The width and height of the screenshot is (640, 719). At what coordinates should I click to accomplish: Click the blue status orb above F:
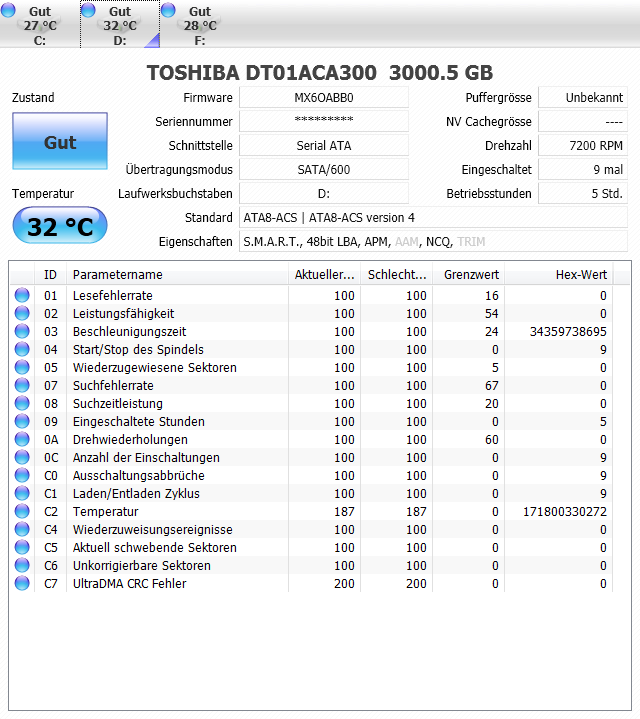click(169, 10)
